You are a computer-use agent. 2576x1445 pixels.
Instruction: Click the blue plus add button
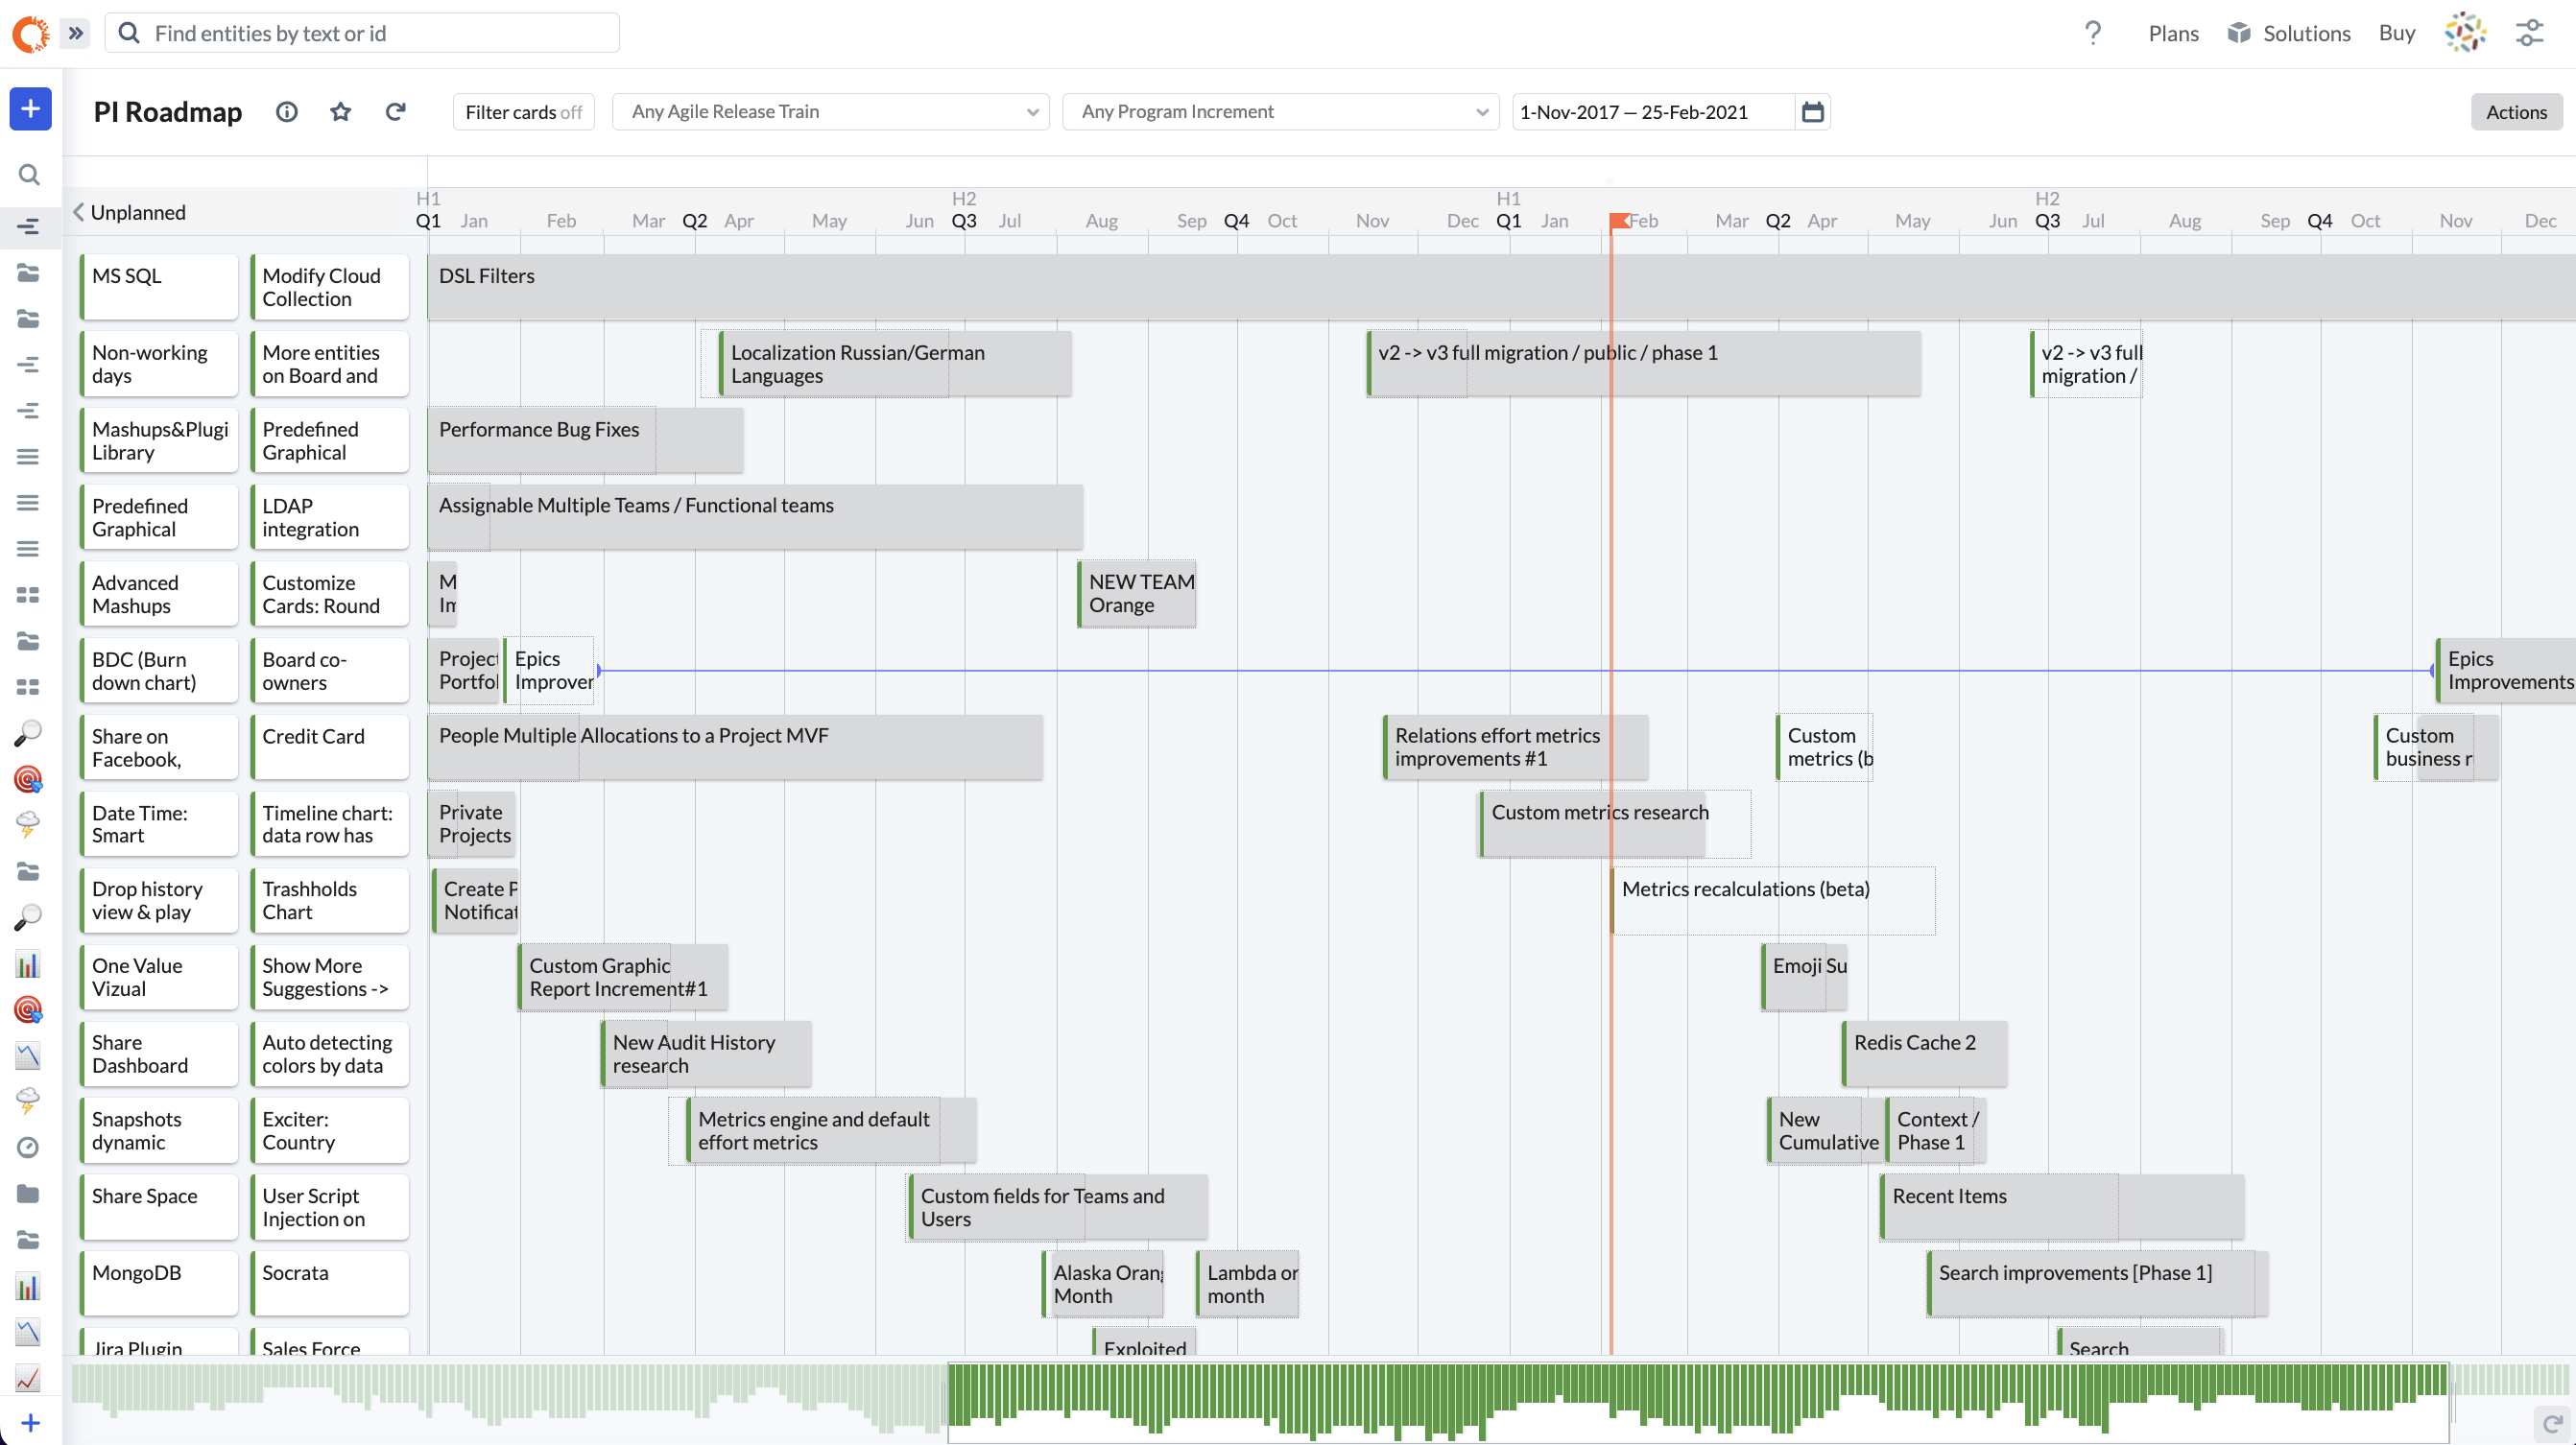(x=30, y=109)
